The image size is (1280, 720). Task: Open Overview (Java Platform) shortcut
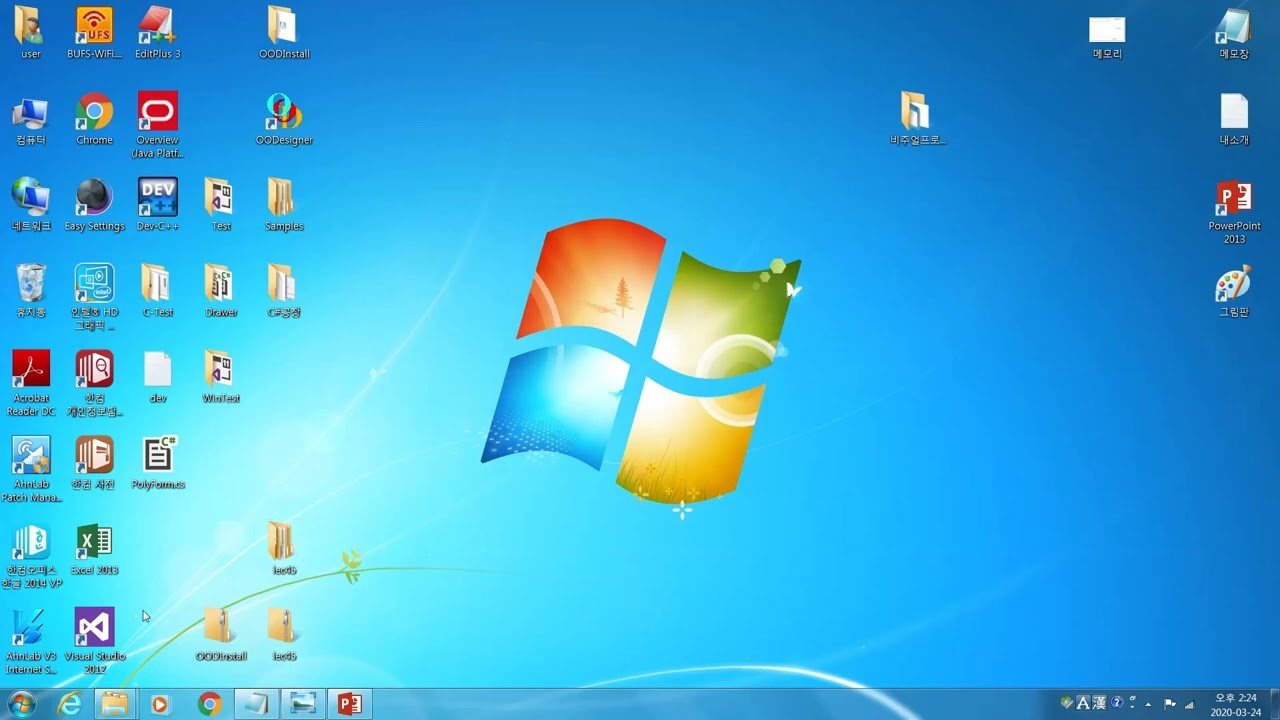click(157, 125)
